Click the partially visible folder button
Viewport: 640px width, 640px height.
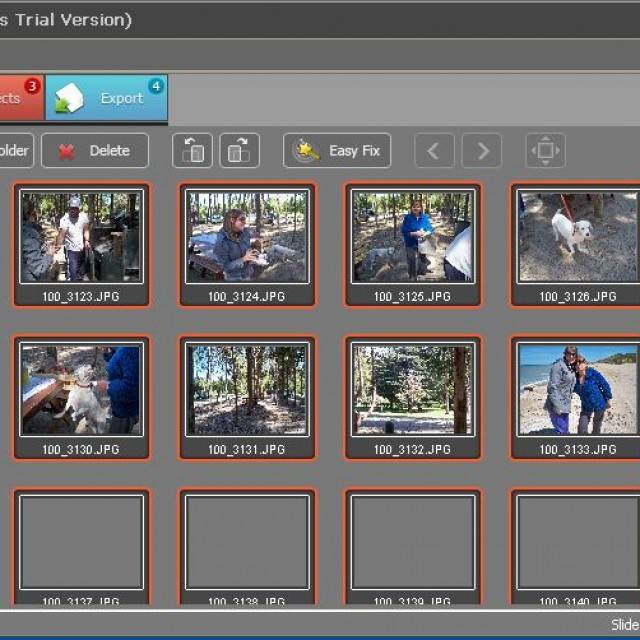click(15, 151)
